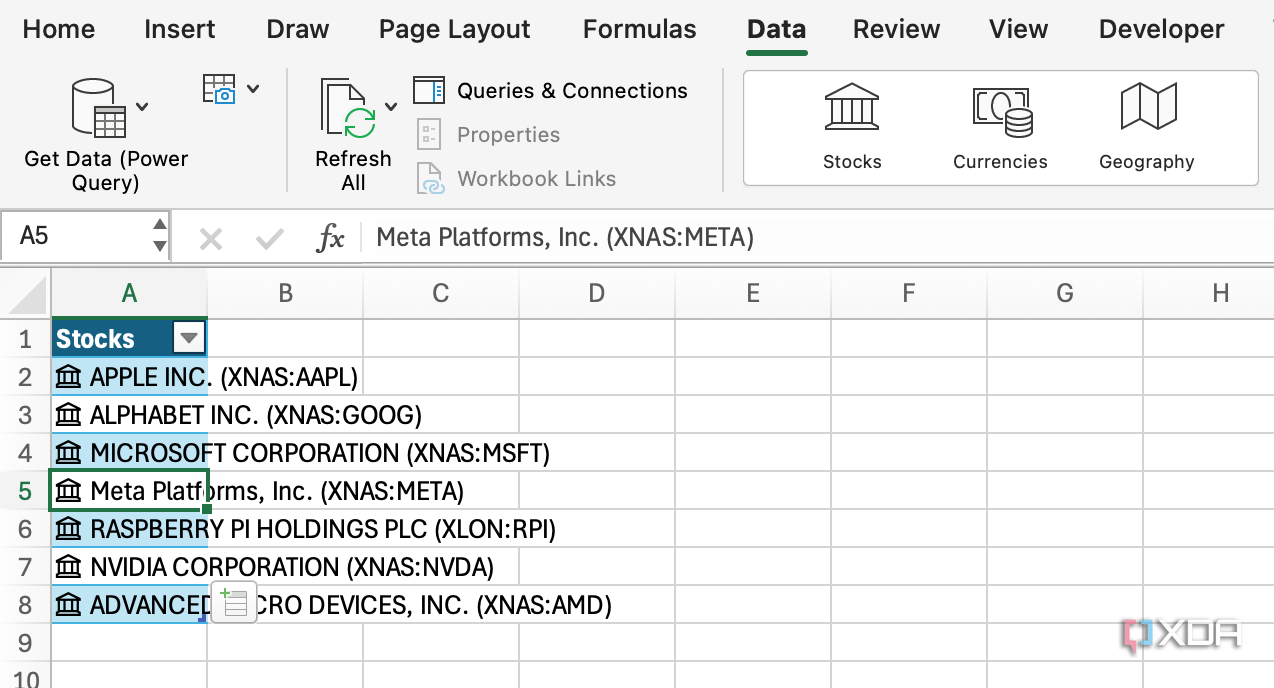The image size is (1274, 688).
Task: Open the Formulas ribbon tab
Action: pyautogui.click(x=638, y=30)
